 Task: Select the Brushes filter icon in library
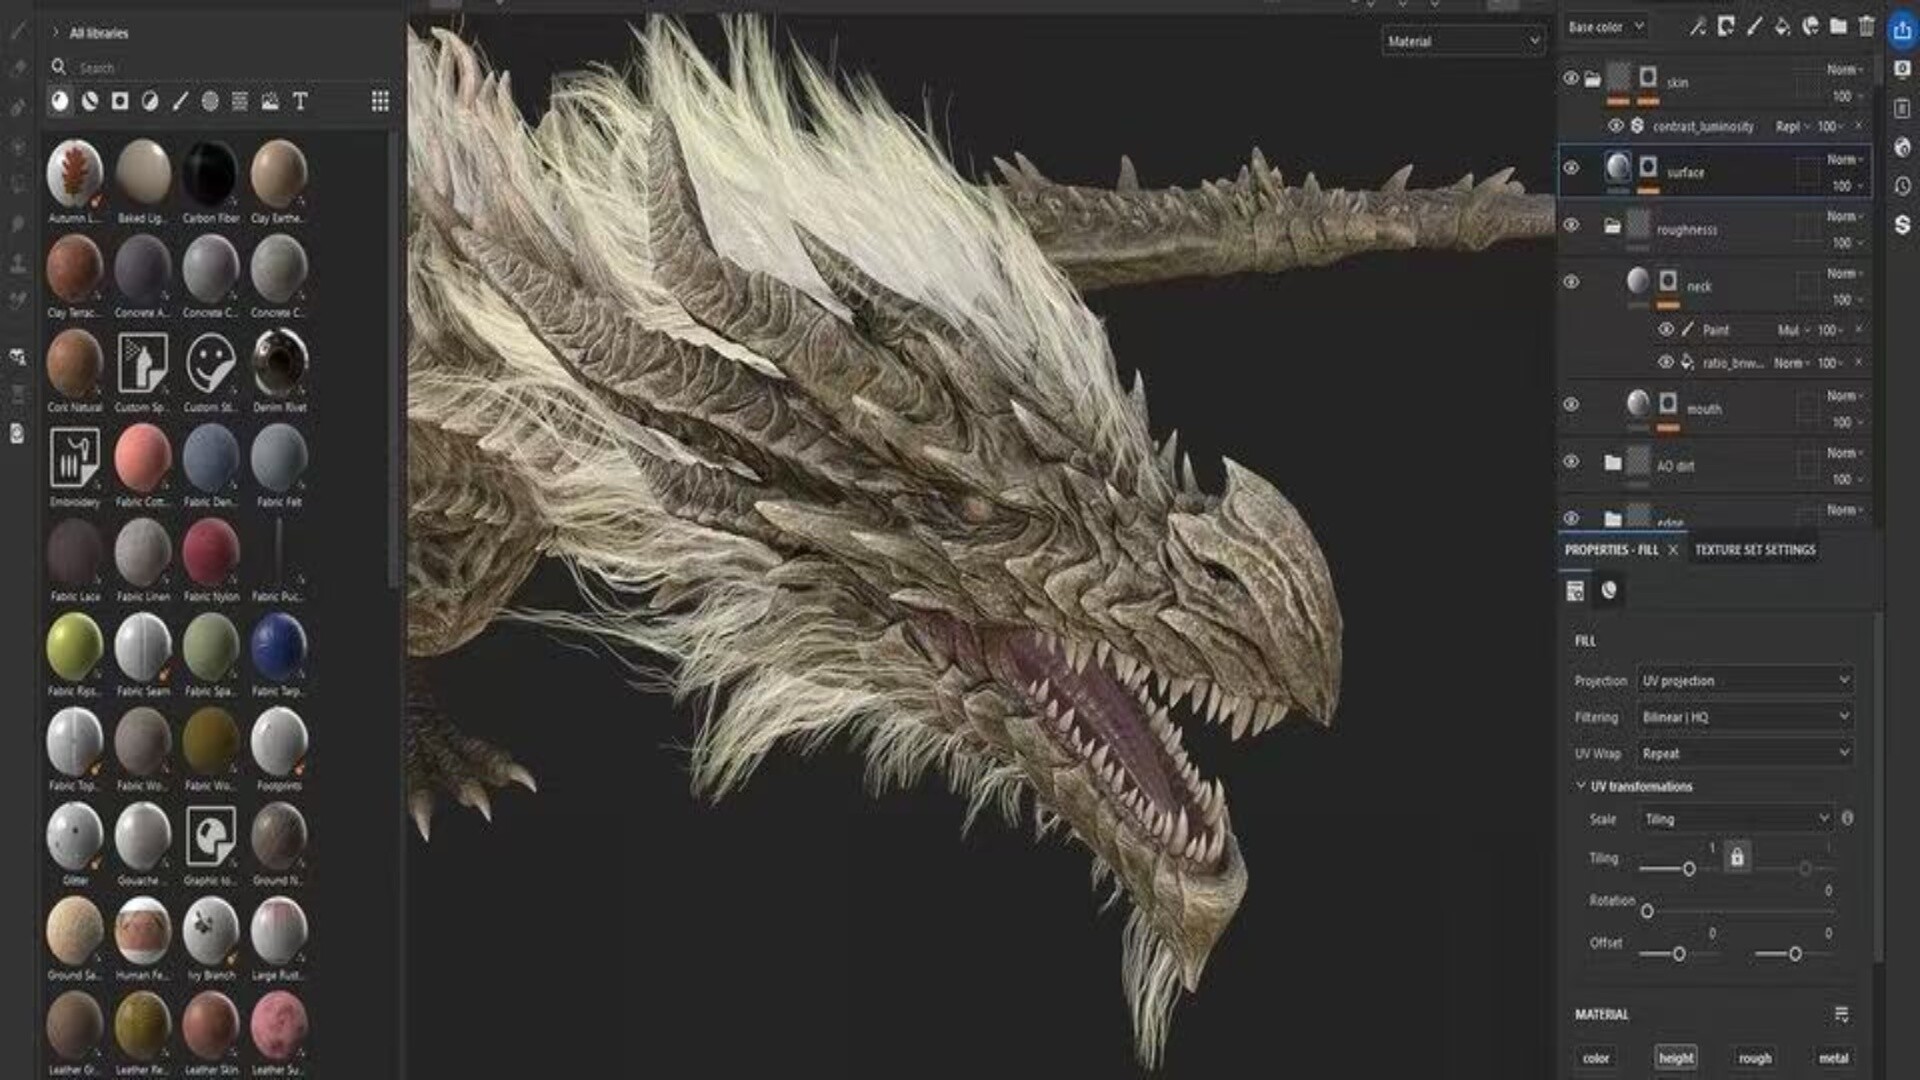coord(180,101)
